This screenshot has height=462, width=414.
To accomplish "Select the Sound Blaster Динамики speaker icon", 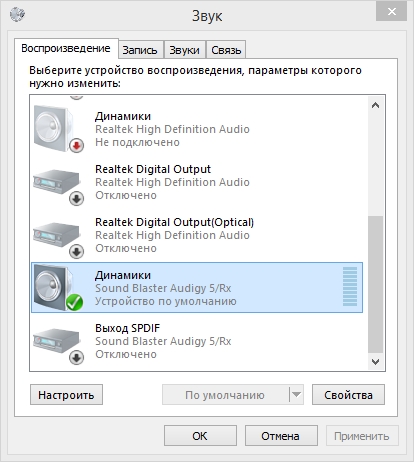I will click(58, 287).
